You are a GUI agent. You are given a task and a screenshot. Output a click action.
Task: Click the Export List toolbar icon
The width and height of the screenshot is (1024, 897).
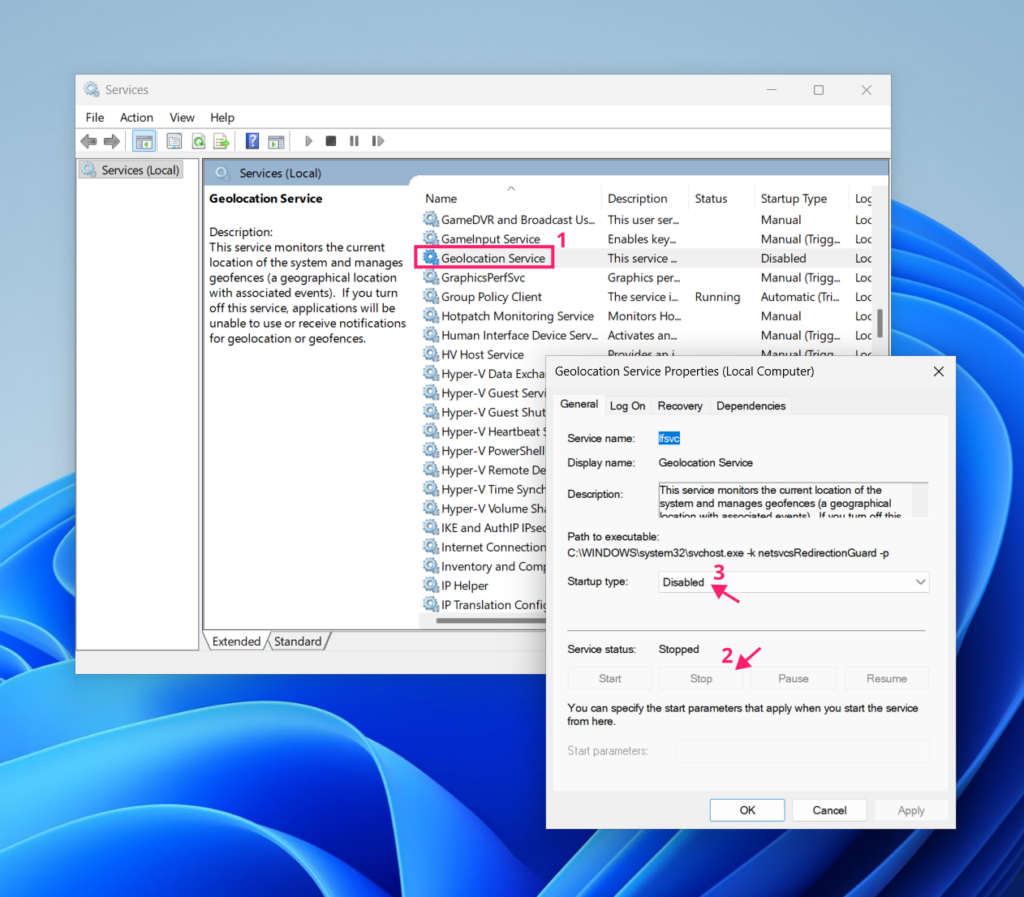[221, 141]
